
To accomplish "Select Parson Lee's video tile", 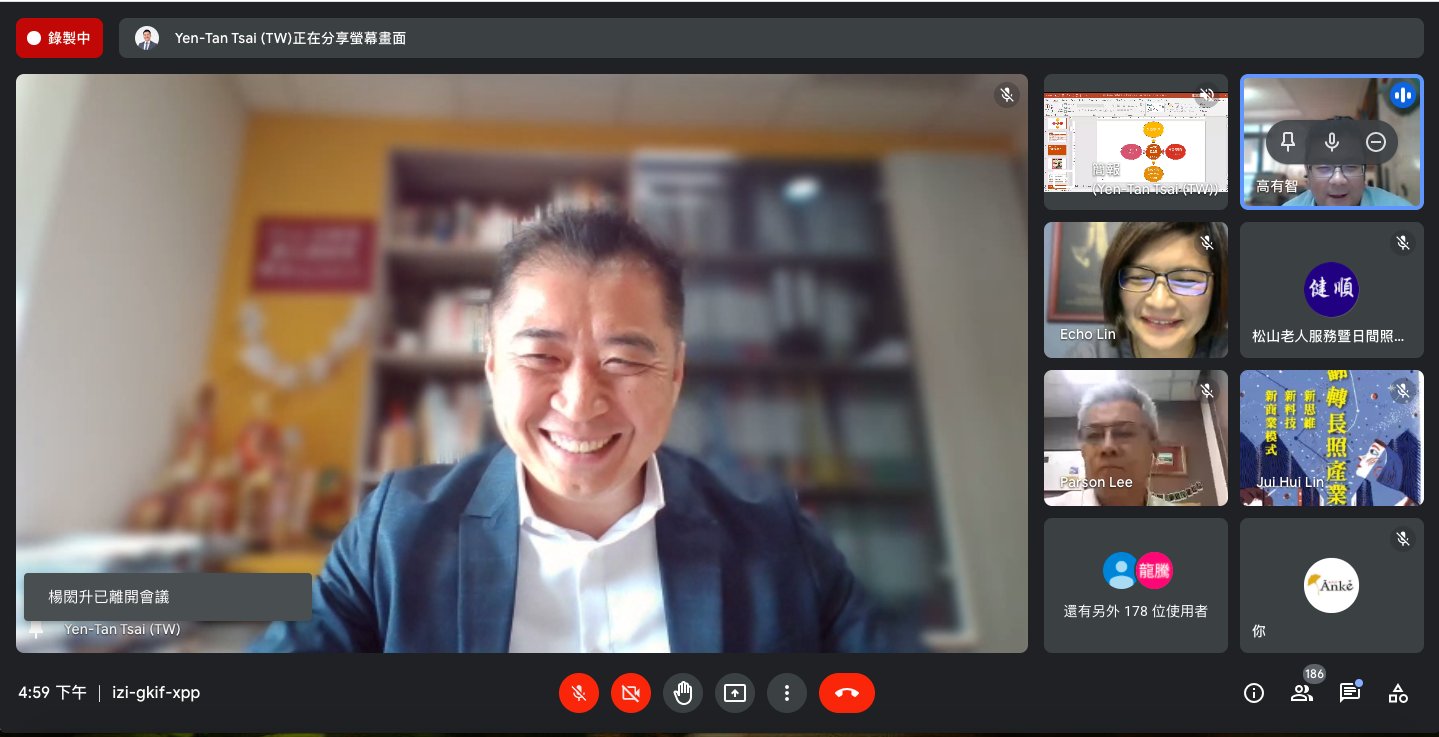I will pyautogui.click(x=1136, y=438).
